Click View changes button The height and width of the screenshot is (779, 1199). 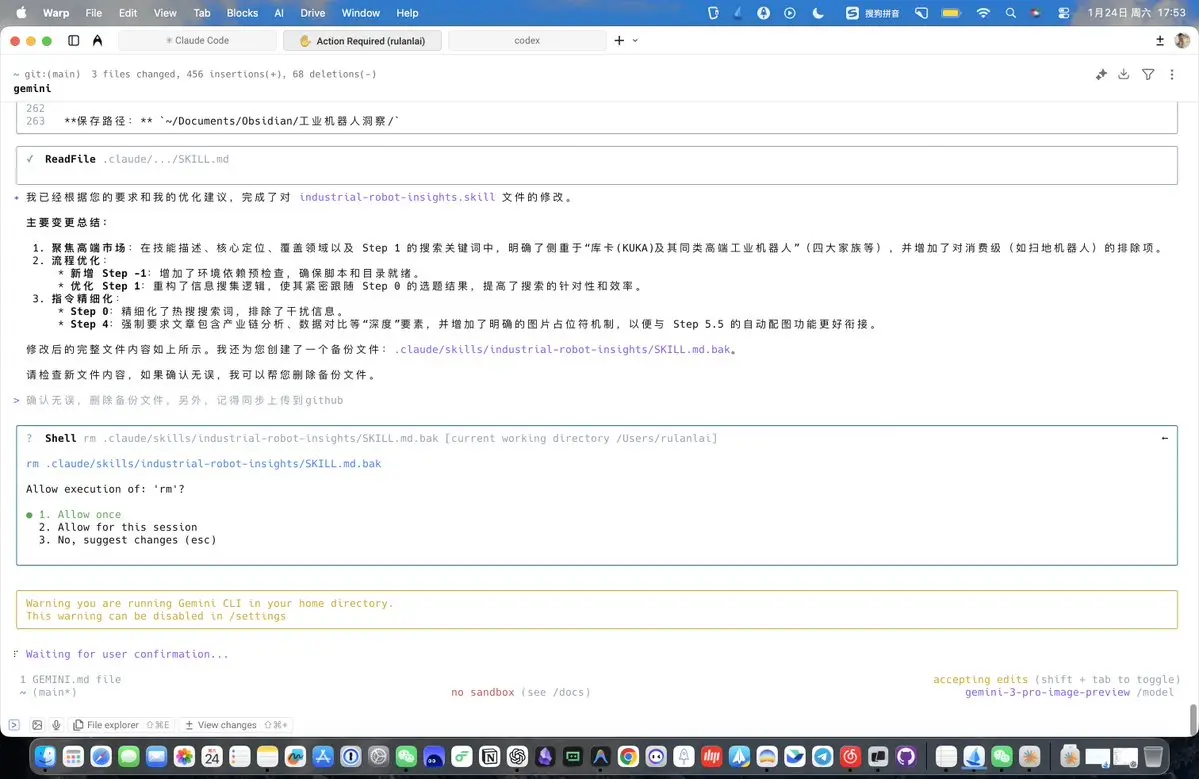(x=236, y=725)
